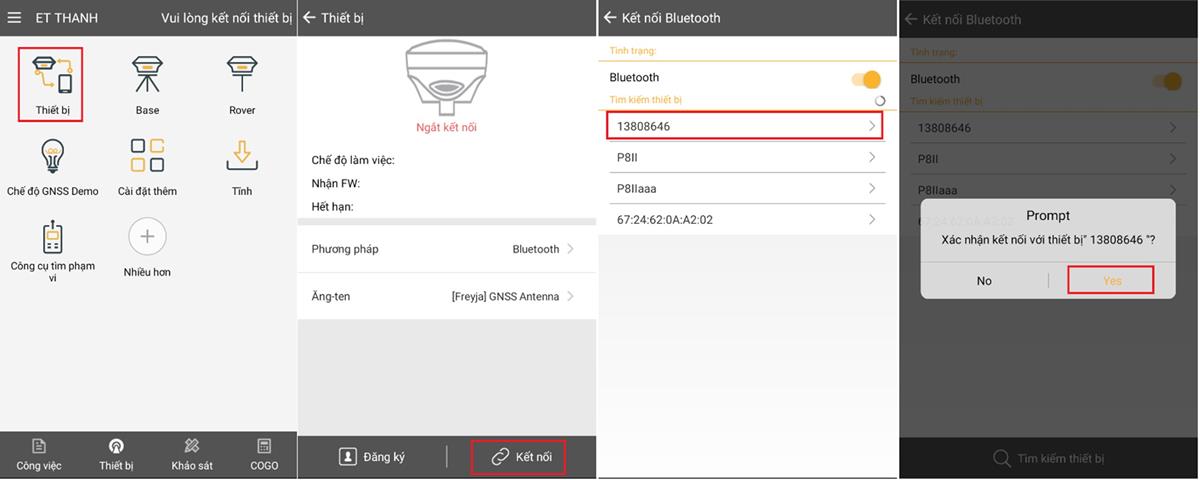Expand the Ăng-ten Freyja GNSS Antenna option

point(445,297)
